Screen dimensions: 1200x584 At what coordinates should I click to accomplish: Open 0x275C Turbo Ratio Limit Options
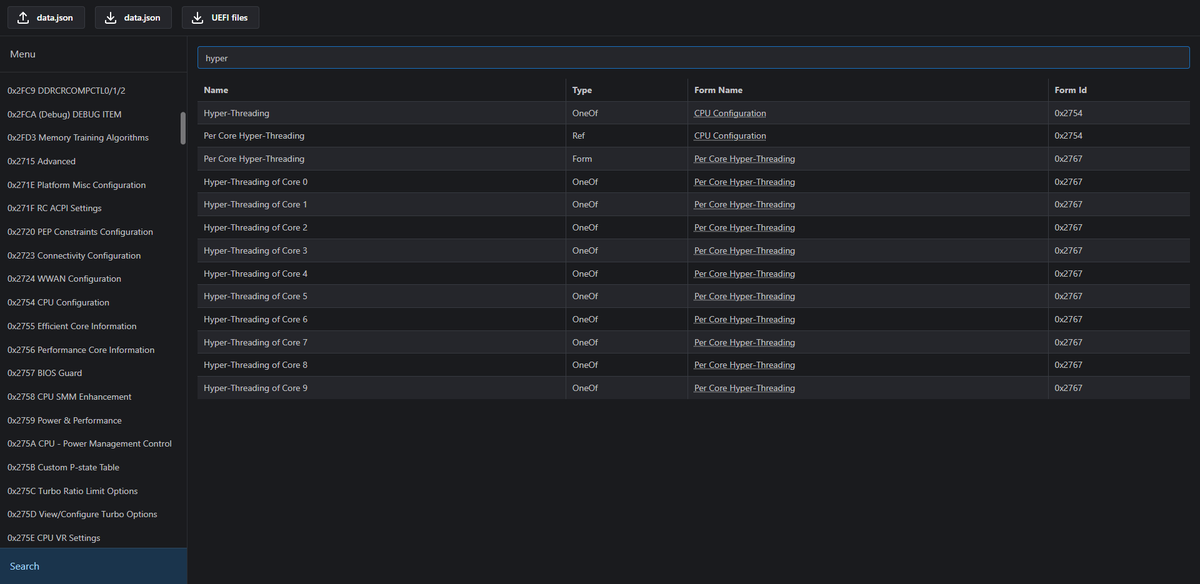[72, 491]
